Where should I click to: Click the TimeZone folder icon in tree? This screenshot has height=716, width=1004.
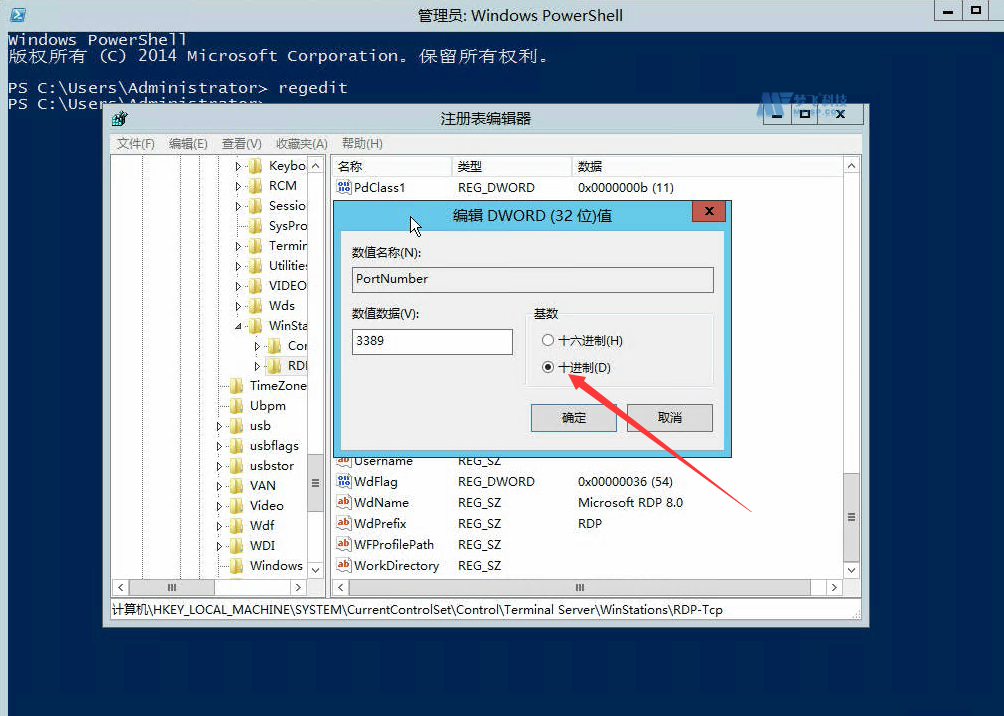tap(236, 386)
